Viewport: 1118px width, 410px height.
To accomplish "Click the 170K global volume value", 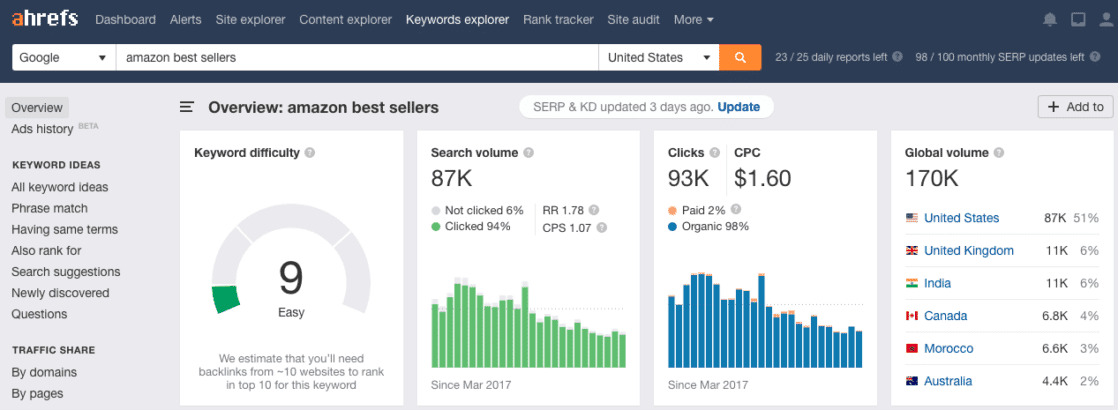I will [932, 179].
